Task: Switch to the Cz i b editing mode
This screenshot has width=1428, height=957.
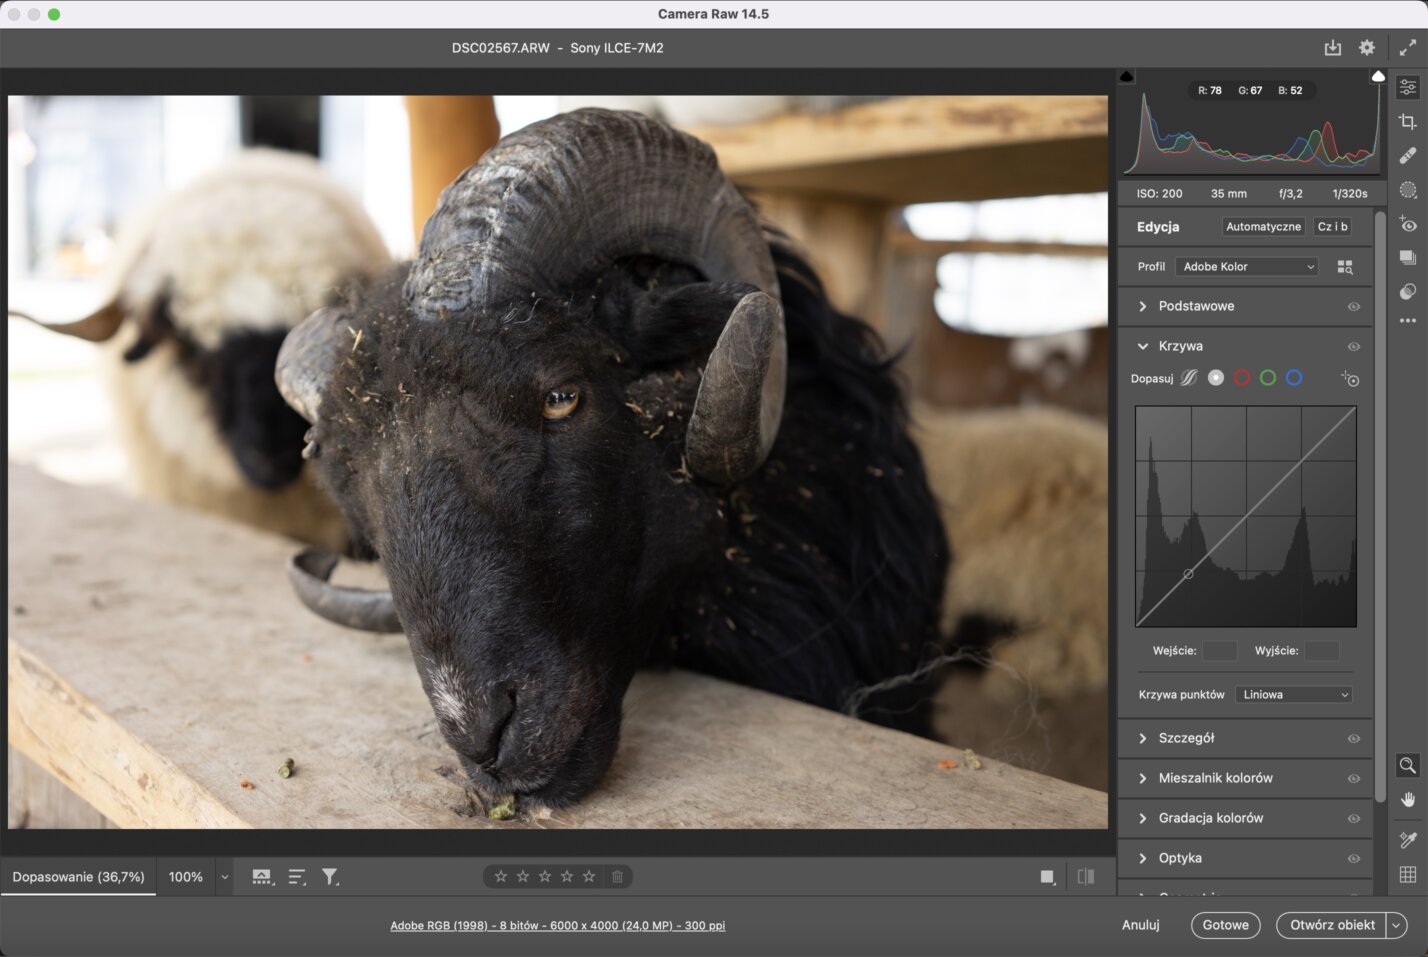Action: pos(1332,226)
